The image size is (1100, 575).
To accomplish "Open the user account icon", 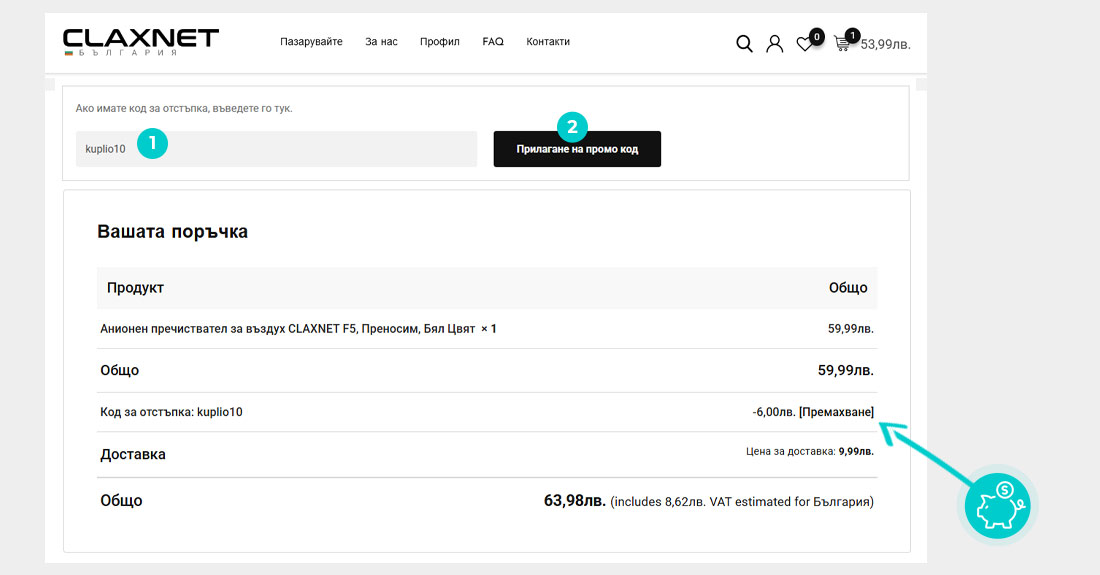I will [774, 43].
